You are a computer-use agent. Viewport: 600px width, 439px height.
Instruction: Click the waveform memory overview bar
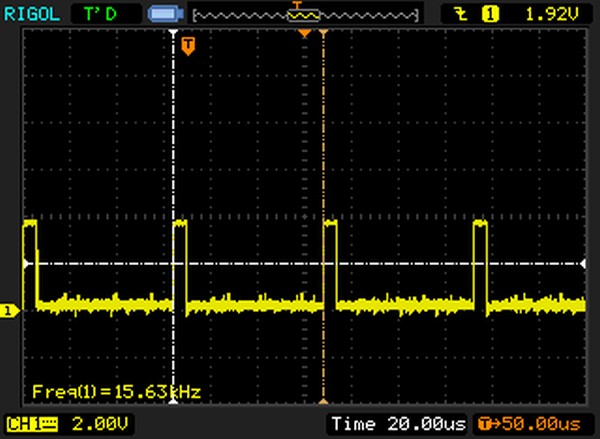pyautogui.click(x=305, y=15)
